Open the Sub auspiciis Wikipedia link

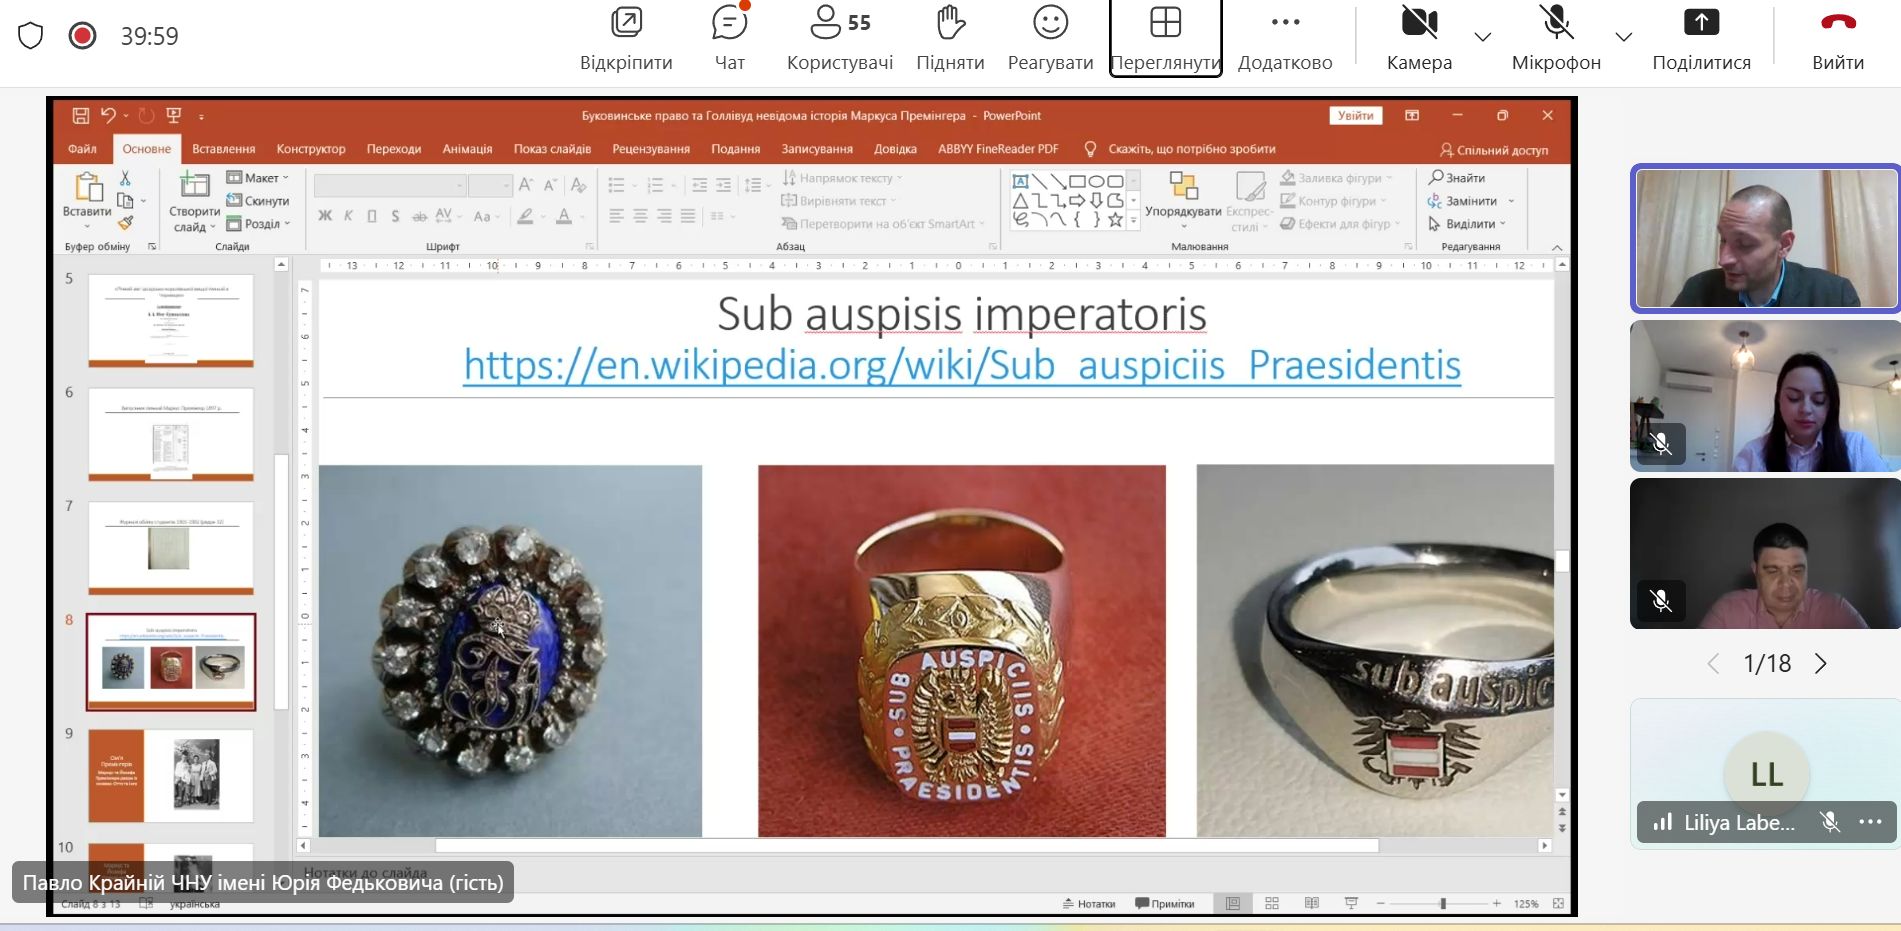961,365
